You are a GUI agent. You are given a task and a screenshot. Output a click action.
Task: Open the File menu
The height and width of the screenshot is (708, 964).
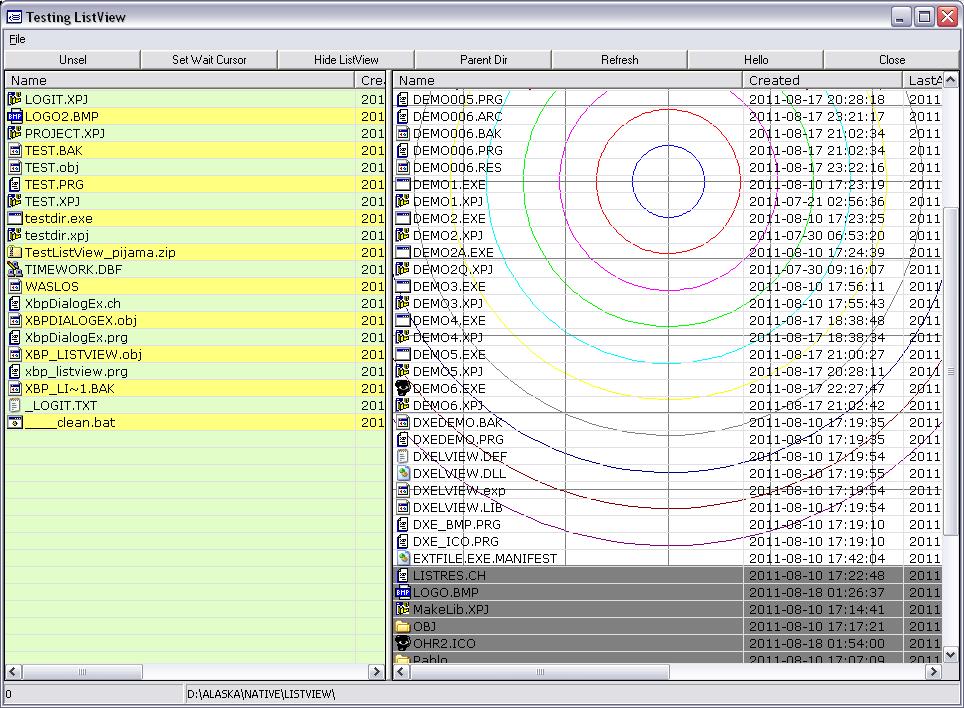(x=17, y=39)
